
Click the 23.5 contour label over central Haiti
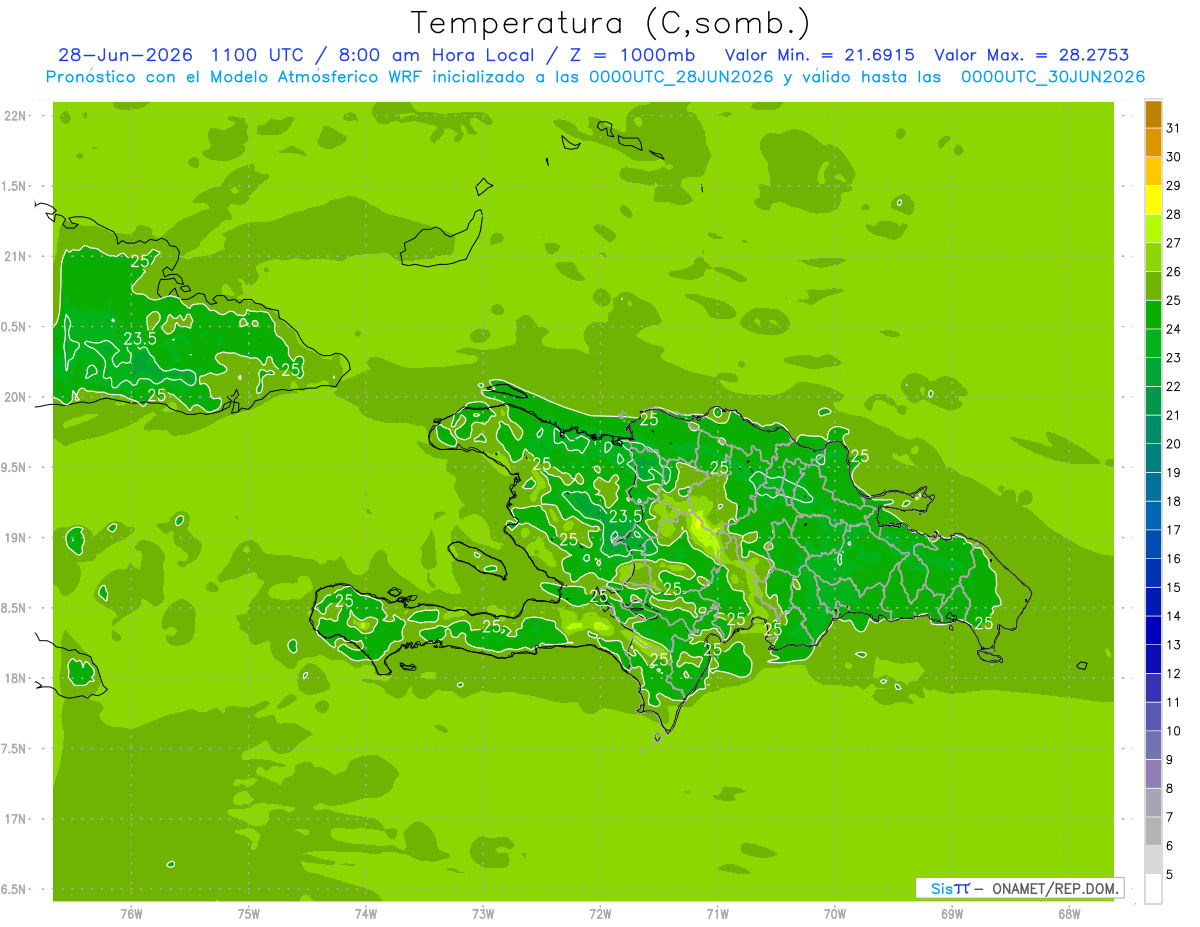click(x=625, y=516)
